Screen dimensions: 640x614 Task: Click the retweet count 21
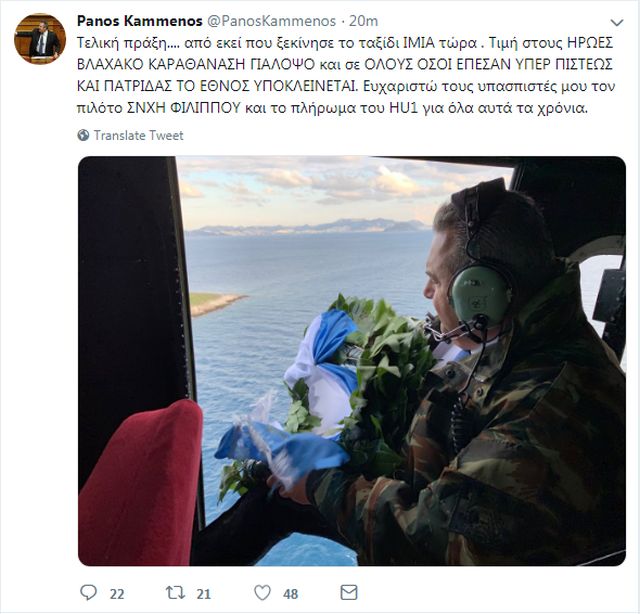tap(204, 594)
